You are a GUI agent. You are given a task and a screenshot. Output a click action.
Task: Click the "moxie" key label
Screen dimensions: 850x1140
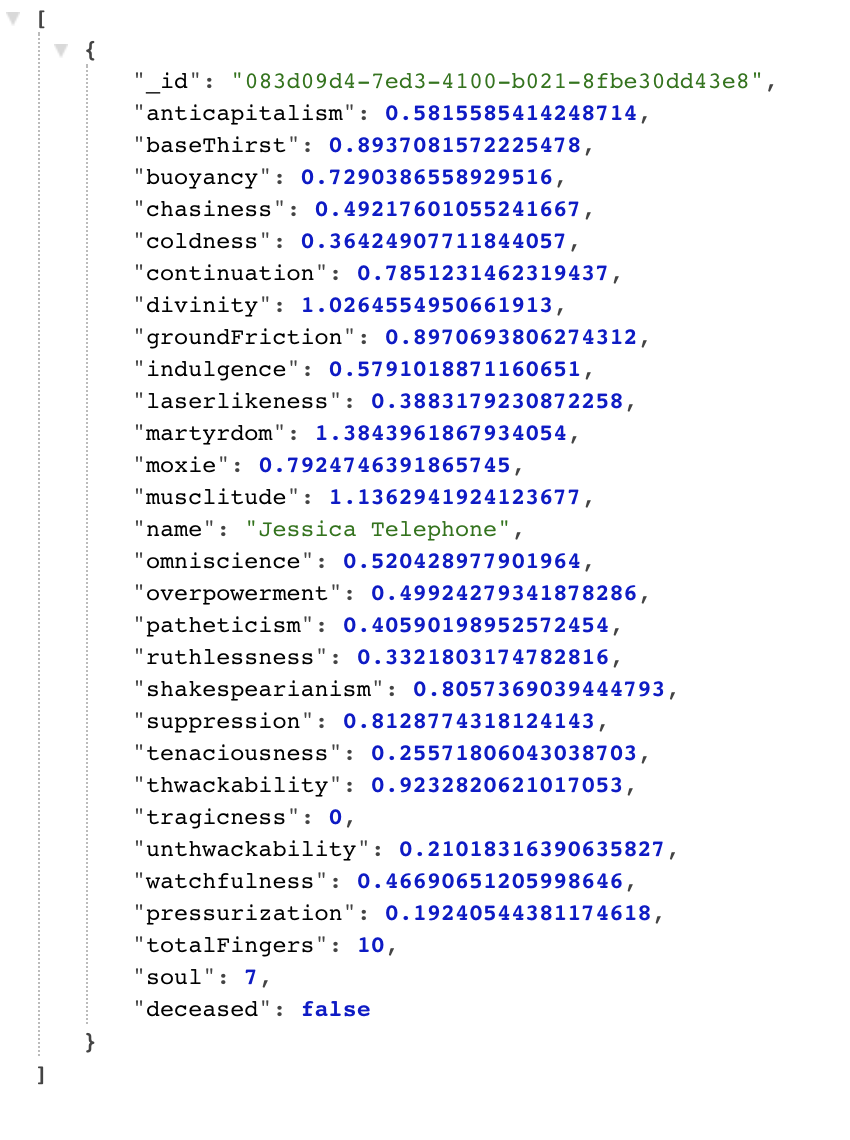click(182, 465)
